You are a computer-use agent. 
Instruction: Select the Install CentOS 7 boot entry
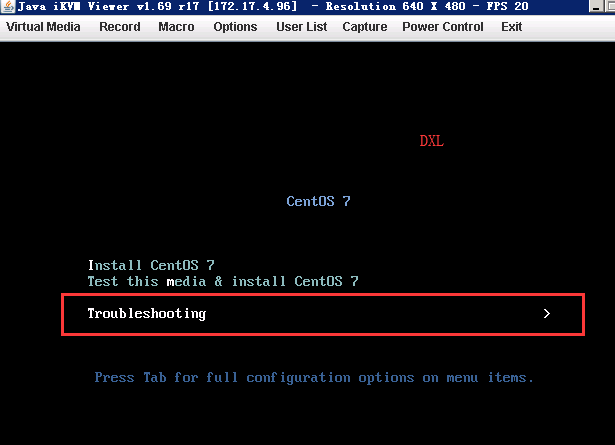click(x=151, y=265)
